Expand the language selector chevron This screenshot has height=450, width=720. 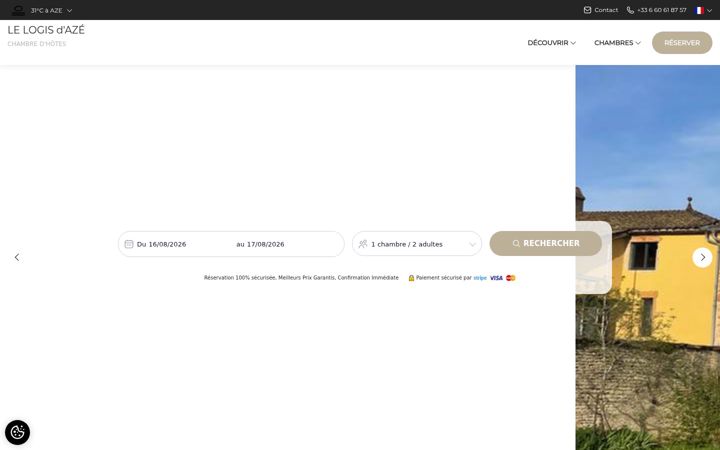point(709,11)
